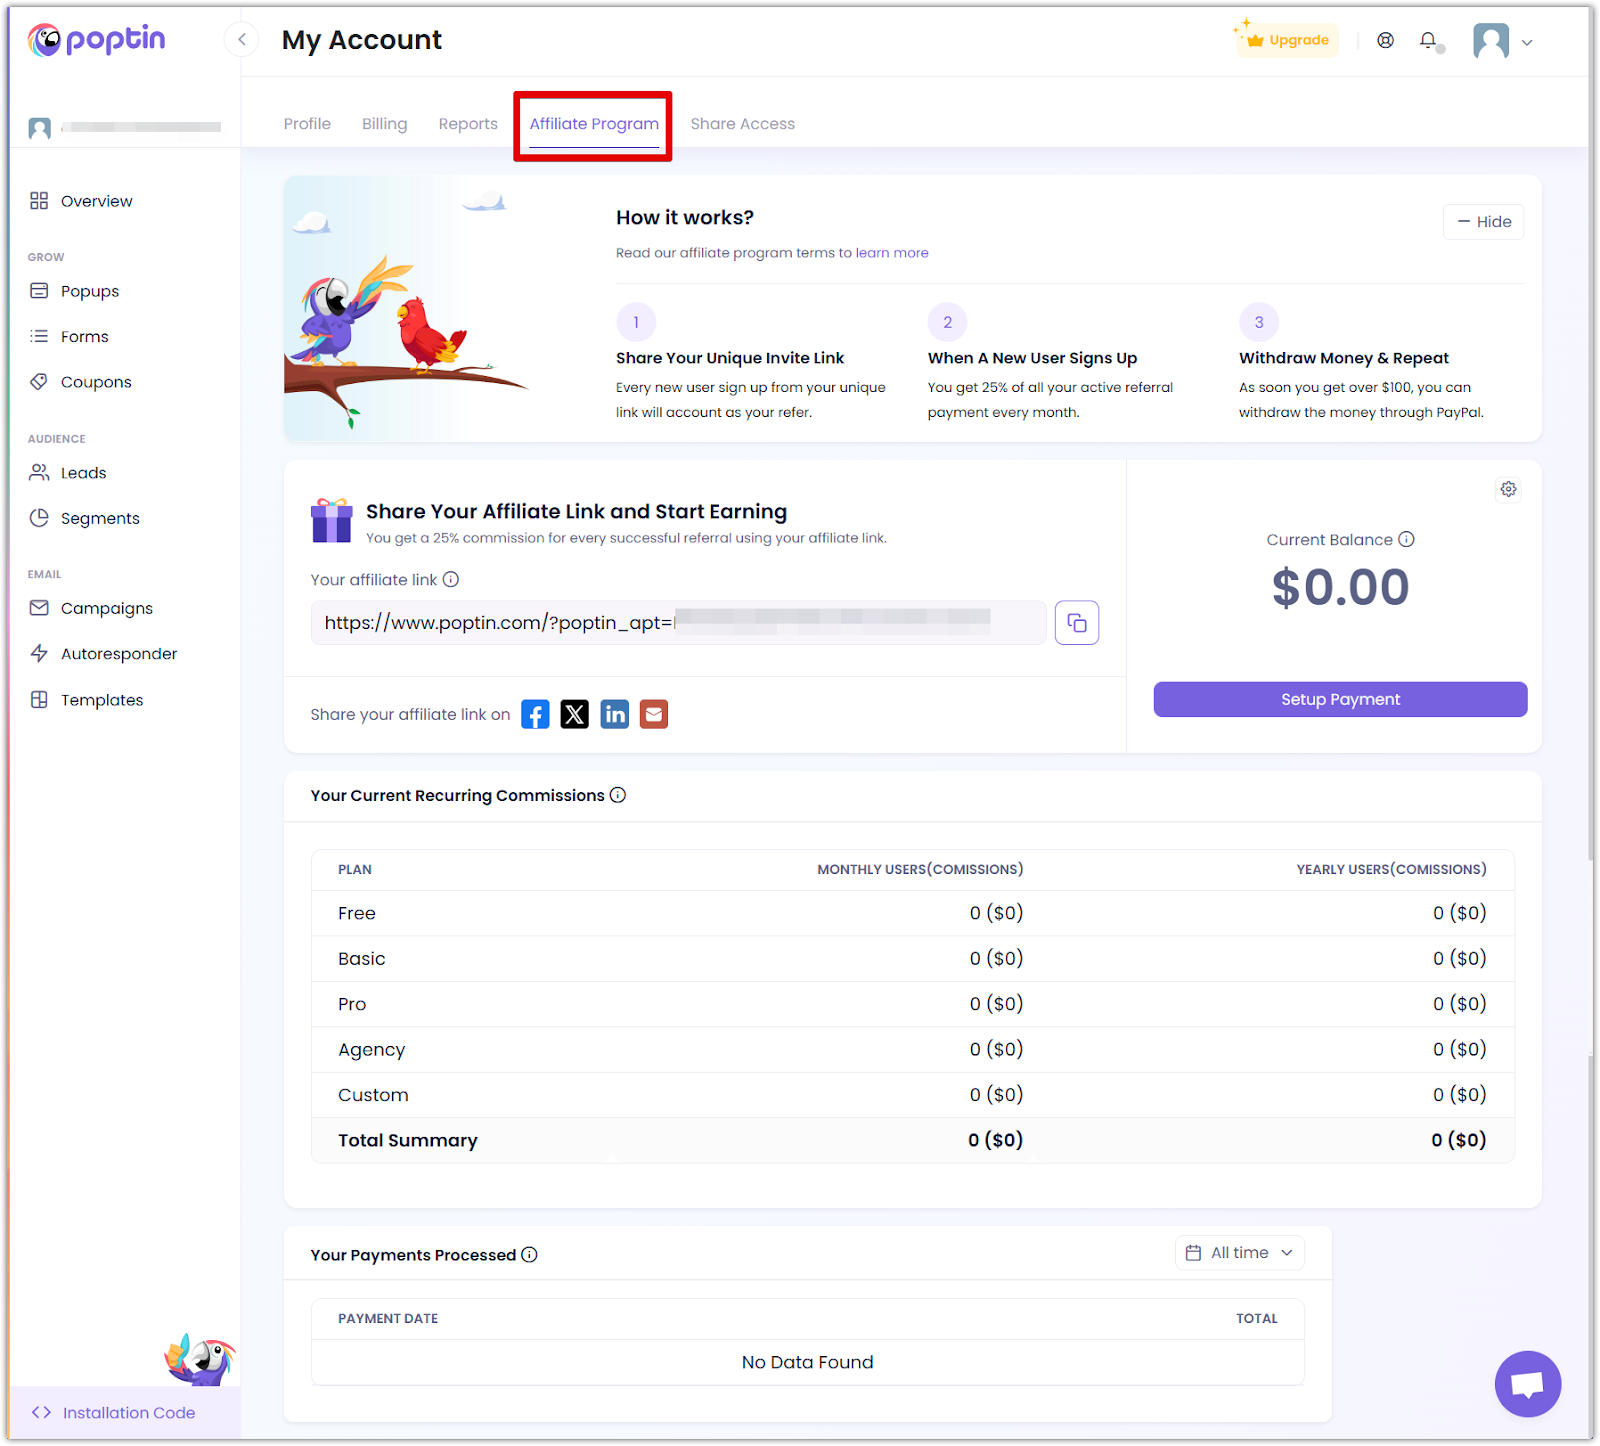1600x1446 pixels.
Task: Switch to the Billing tab
Action: (x=384, y=124)
